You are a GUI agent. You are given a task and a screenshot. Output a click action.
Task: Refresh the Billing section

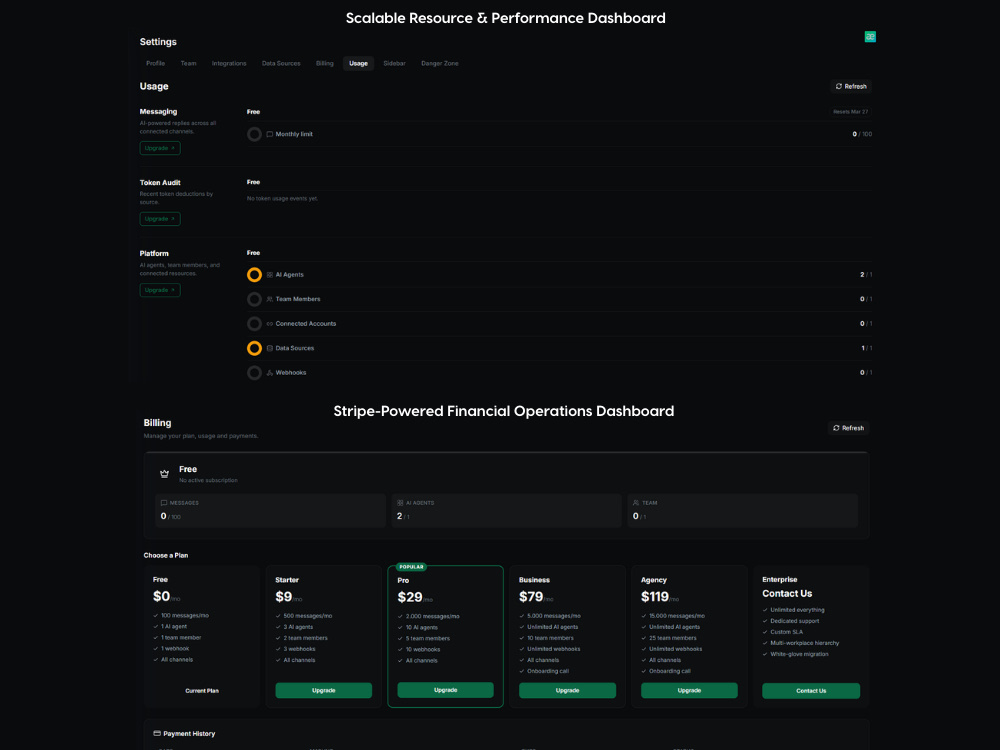(x=848, y=428)
